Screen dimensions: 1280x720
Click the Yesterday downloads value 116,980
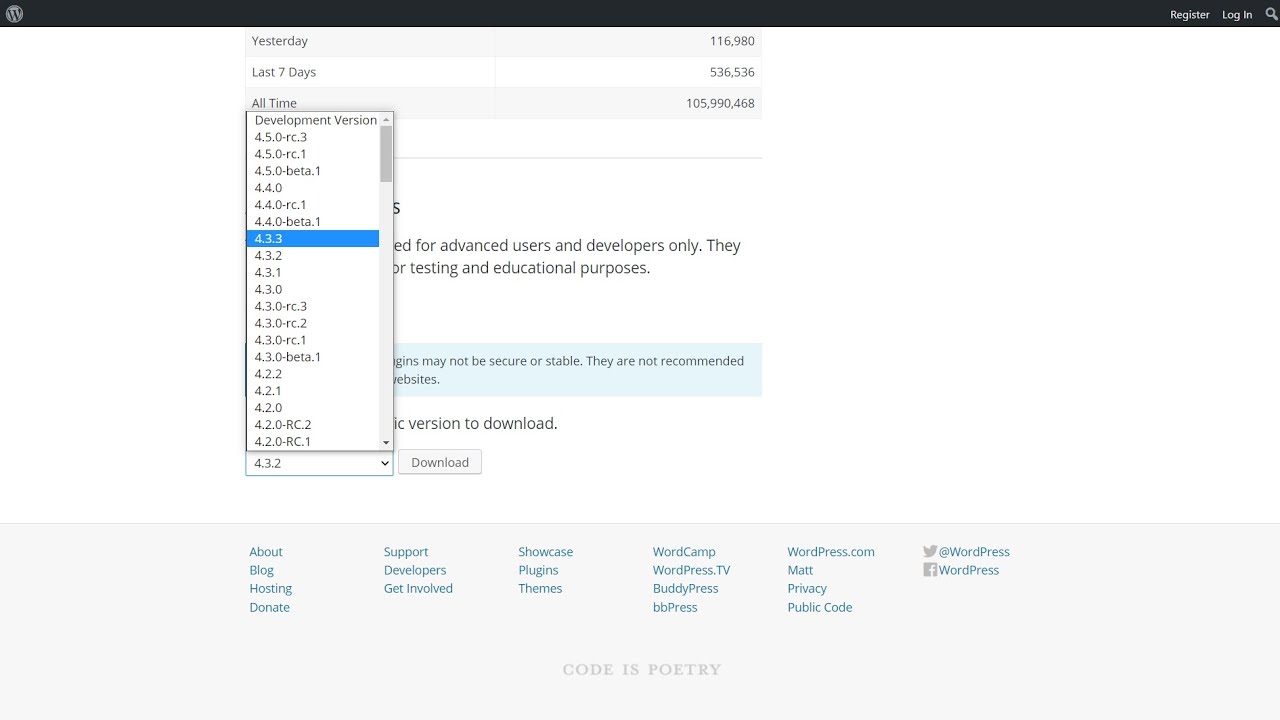(x=732, y=41)
